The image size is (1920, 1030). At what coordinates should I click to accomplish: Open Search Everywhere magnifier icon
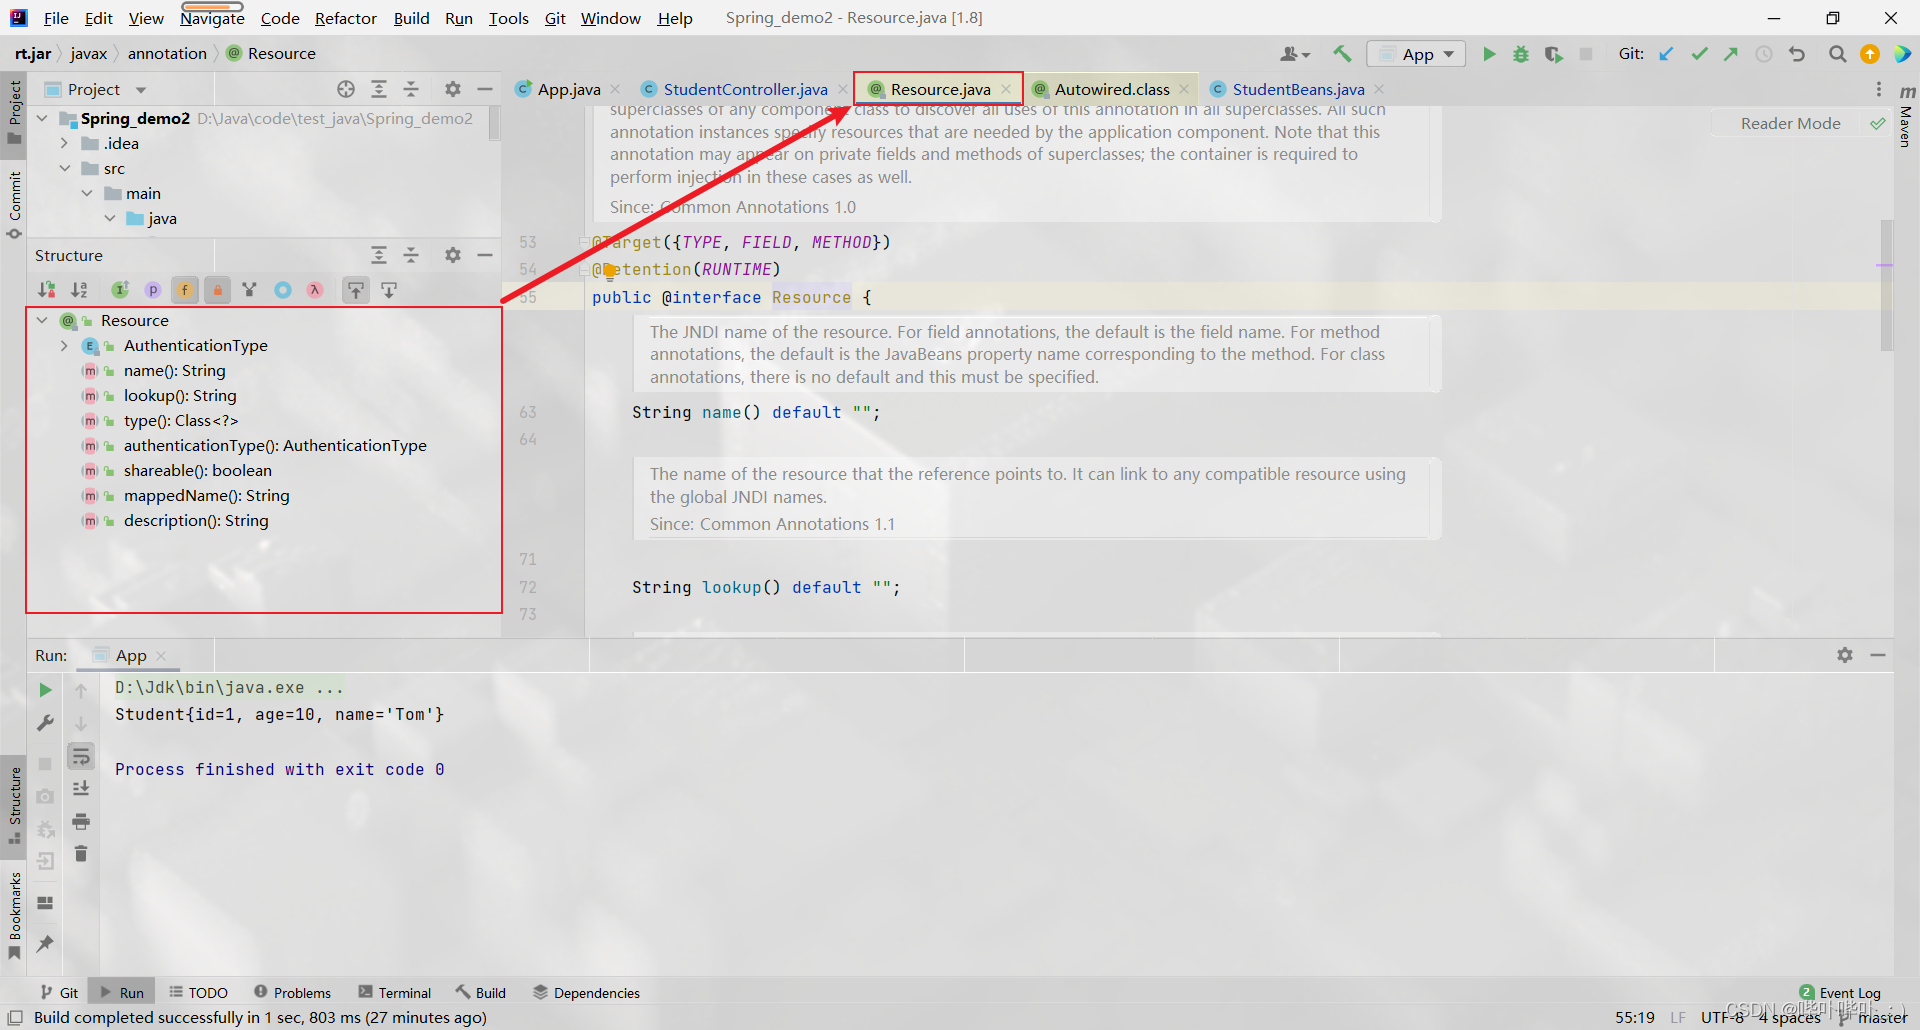[x=1837, y=54]
